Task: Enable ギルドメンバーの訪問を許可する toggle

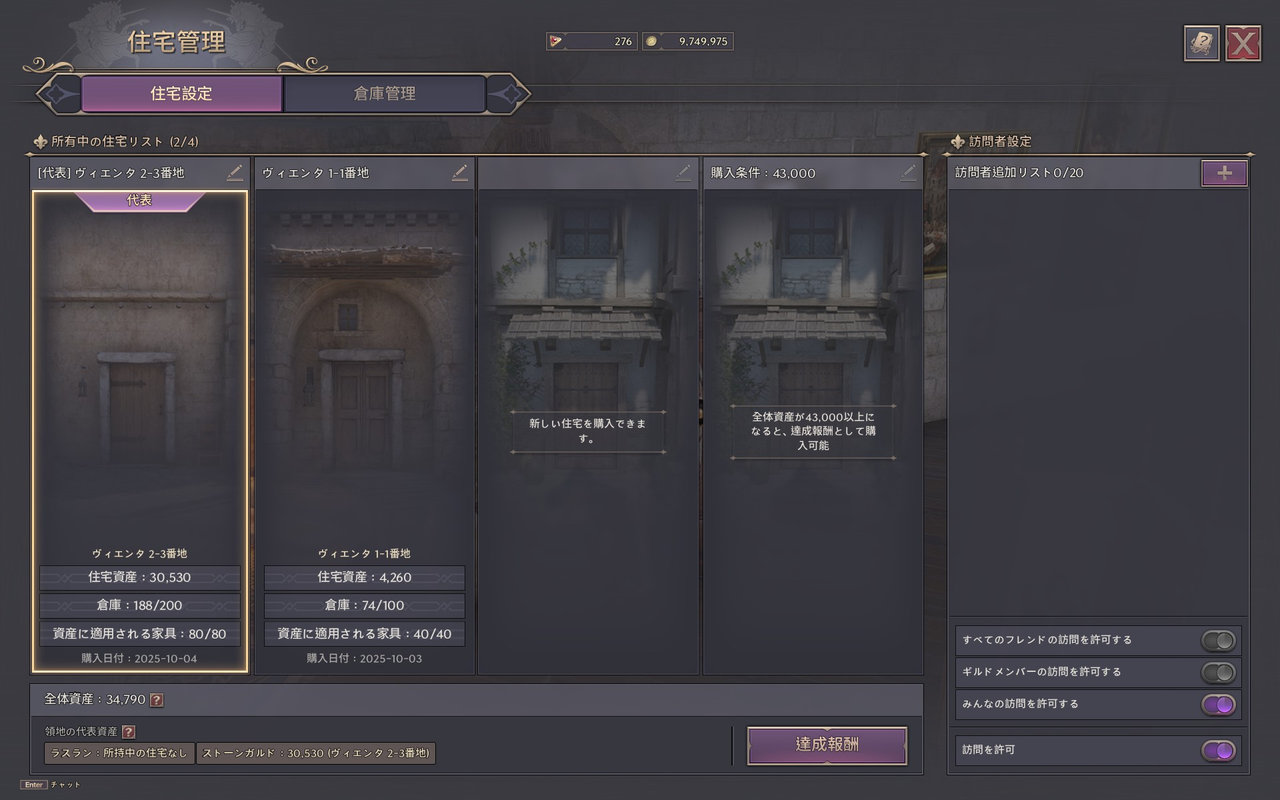Action: (x=1218, y=672)
